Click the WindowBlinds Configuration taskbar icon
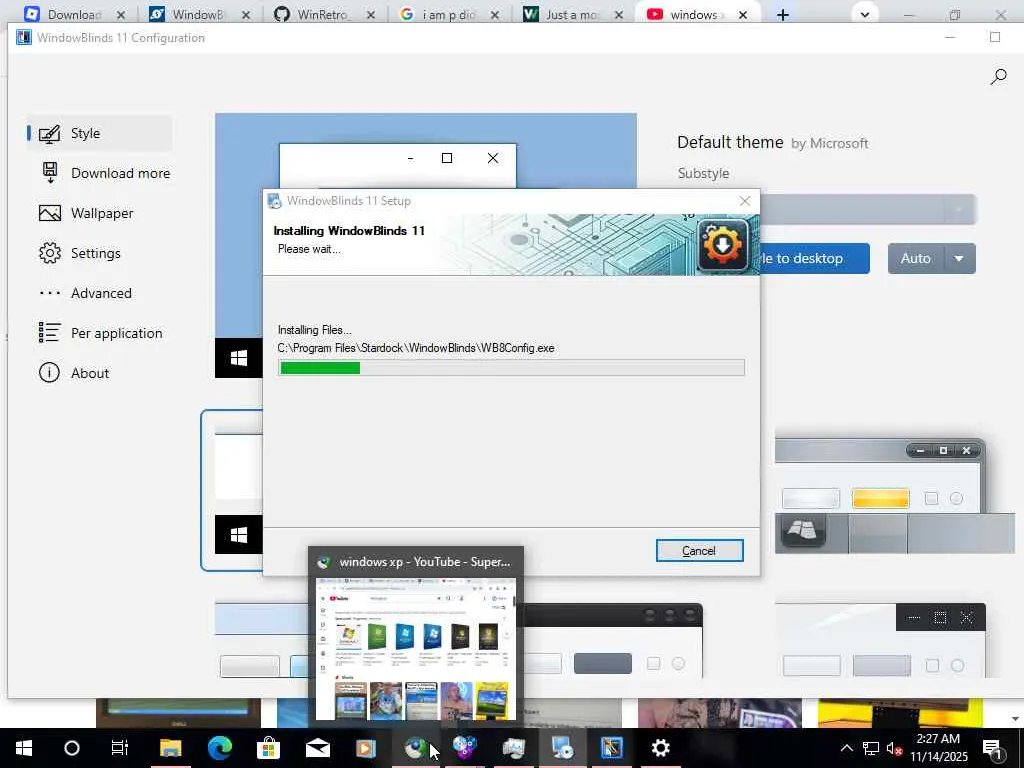This screenshot has width=1024, height=768. 611,748
